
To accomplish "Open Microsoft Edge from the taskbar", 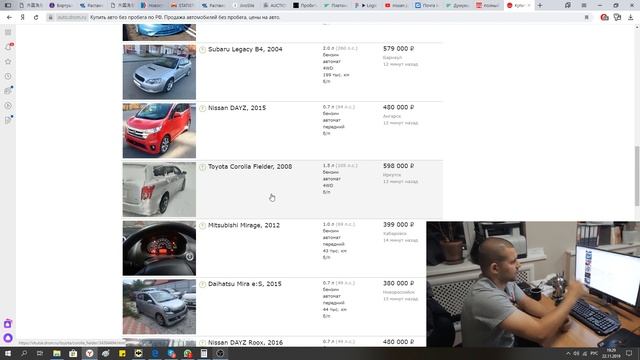I will click(155, 353).
